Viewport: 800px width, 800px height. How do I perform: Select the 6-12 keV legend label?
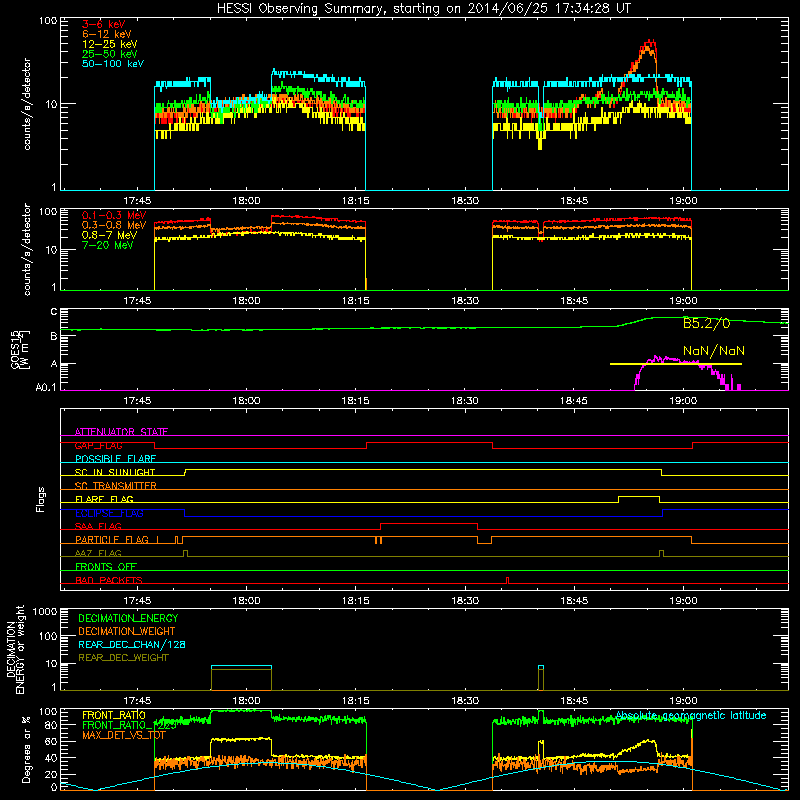107,34
